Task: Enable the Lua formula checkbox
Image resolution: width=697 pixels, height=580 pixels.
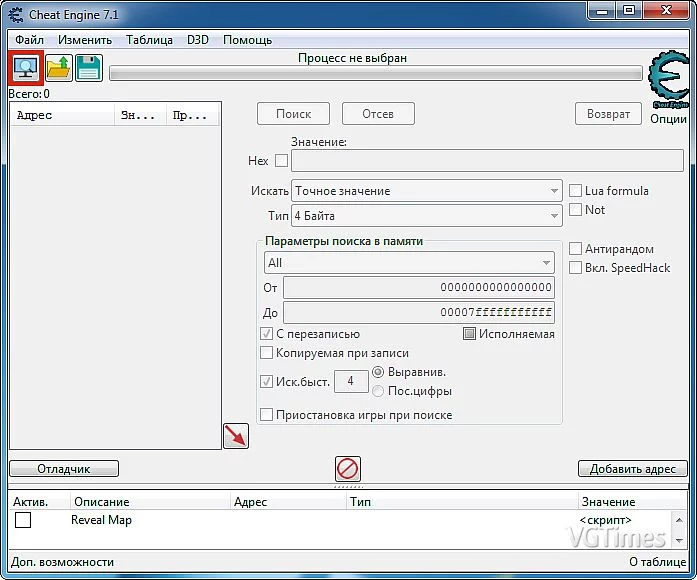Action: tap(575, 191)
